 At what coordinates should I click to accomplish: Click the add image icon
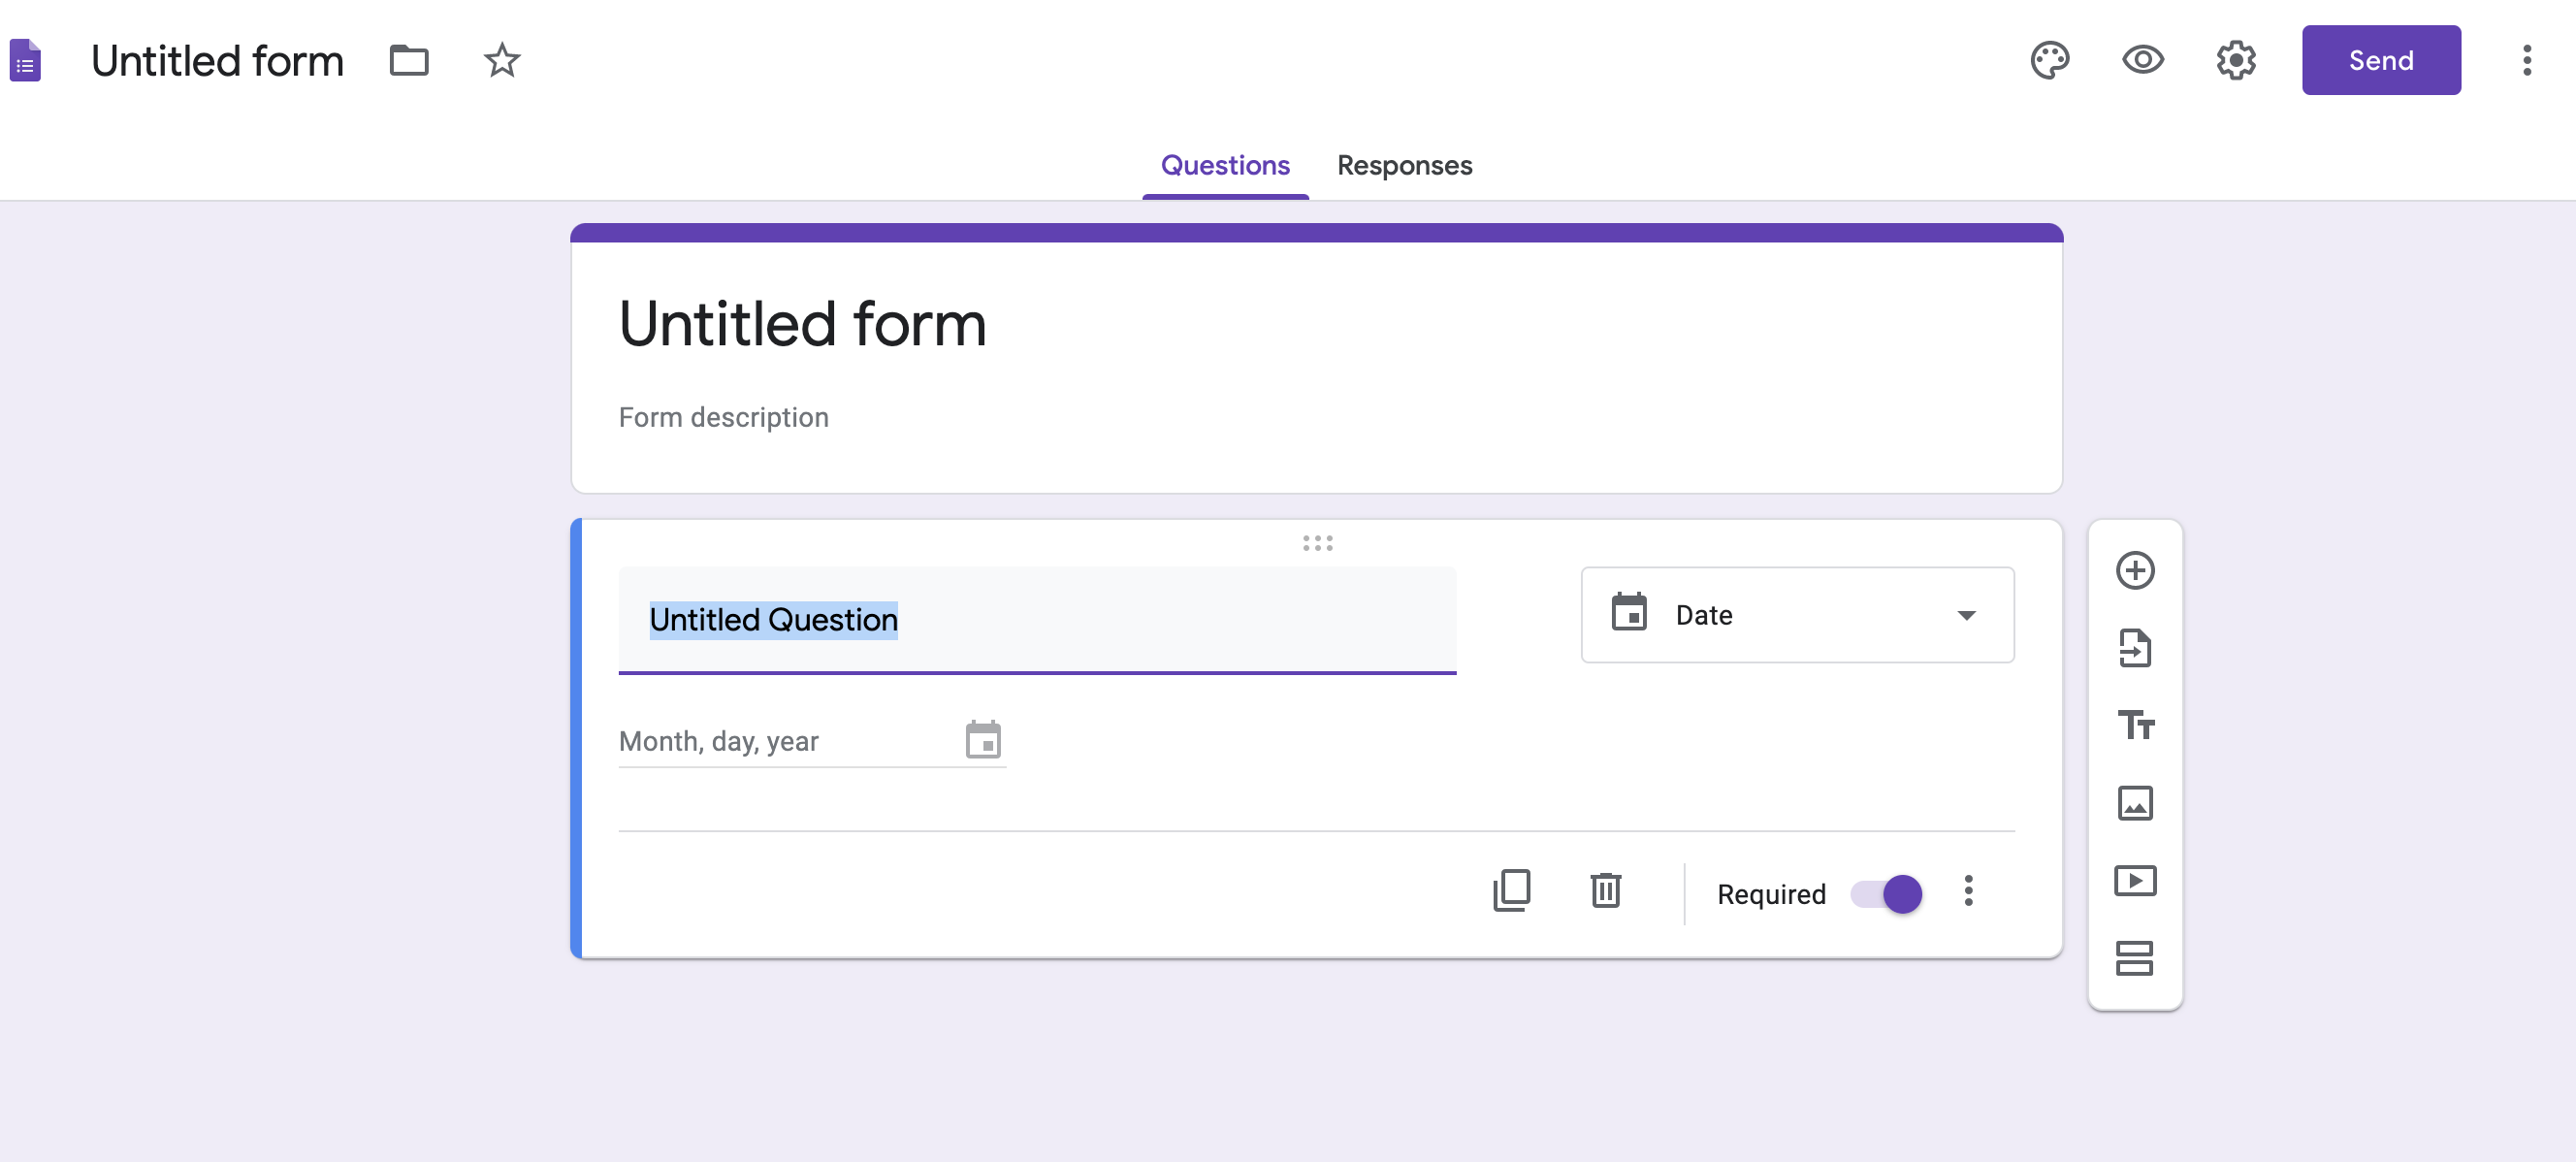pyautogui.click(x=2136, y=802)
